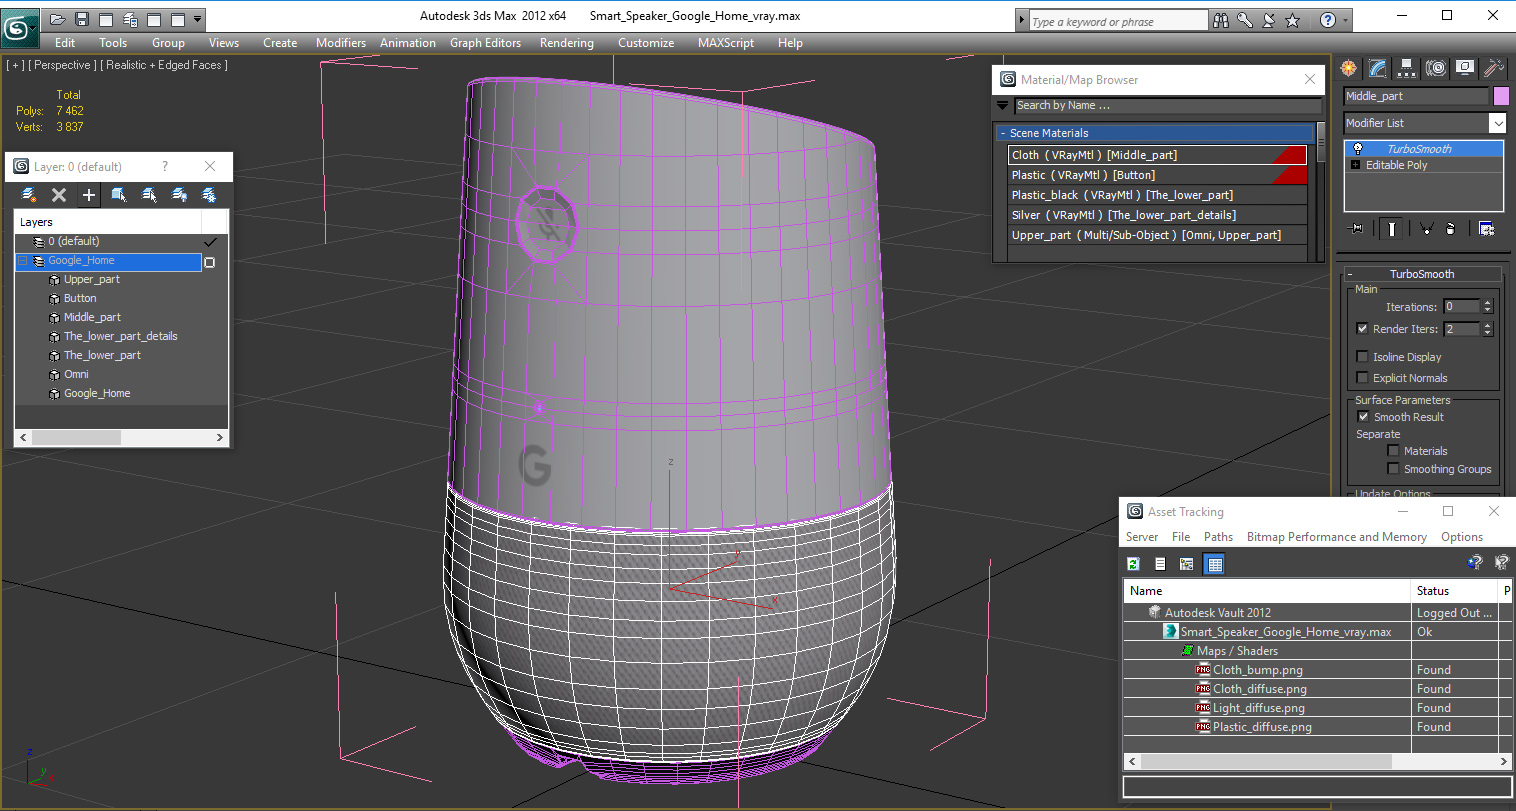Expand Editable Poly sub-object plus box
This screenshot has height=811, width=1516.
(1356, 165)
